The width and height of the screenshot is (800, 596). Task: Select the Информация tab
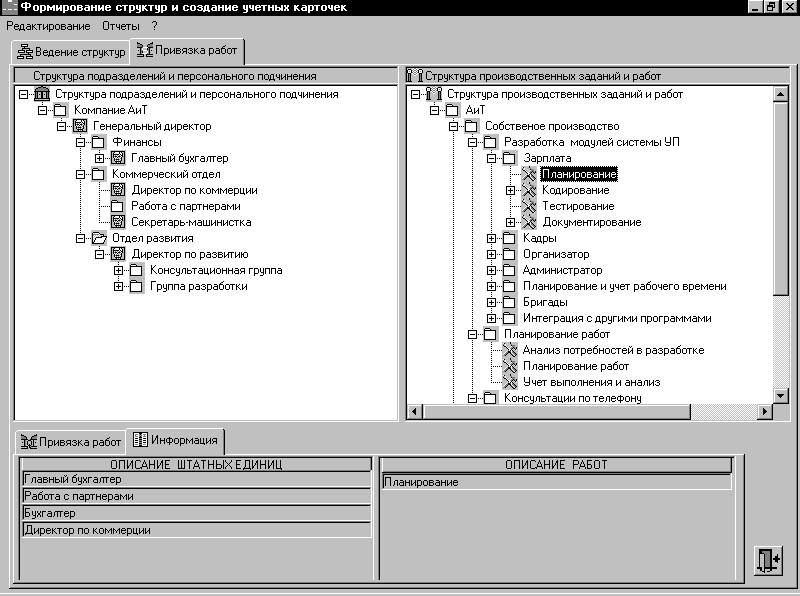pos(176,440)
